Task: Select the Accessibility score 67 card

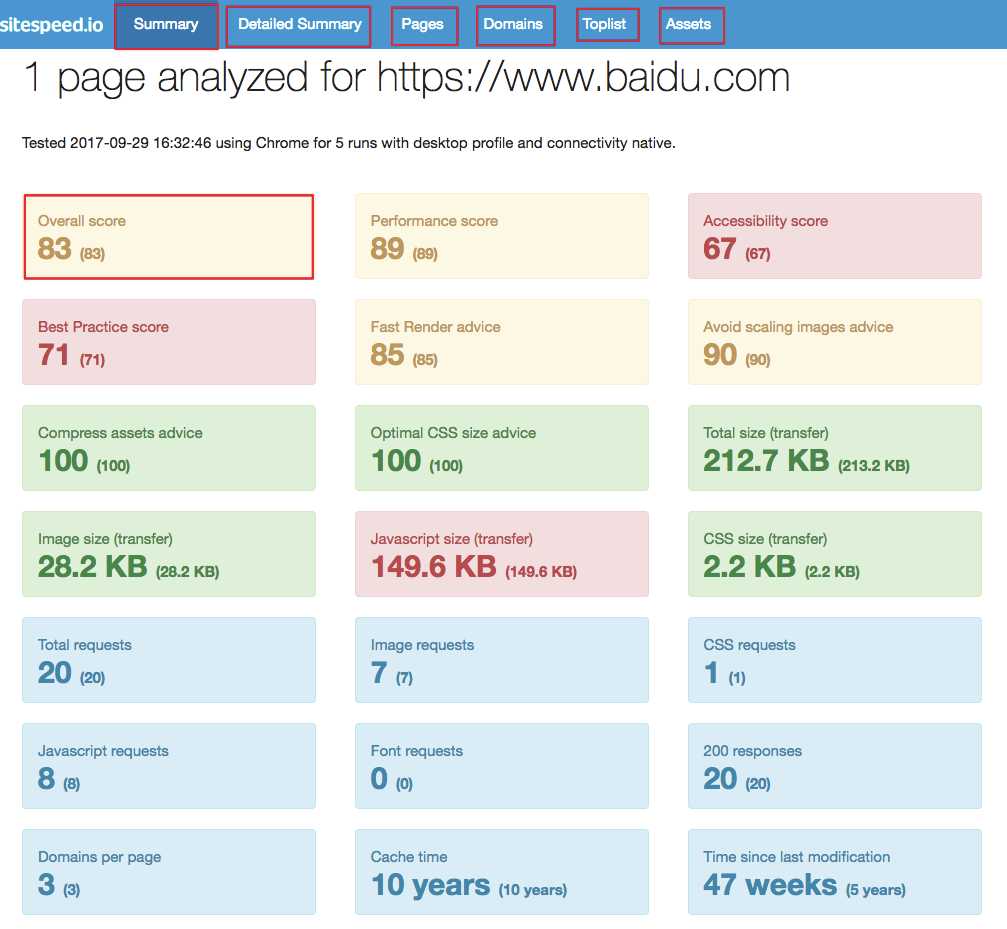Action: (x=834, y=236)
